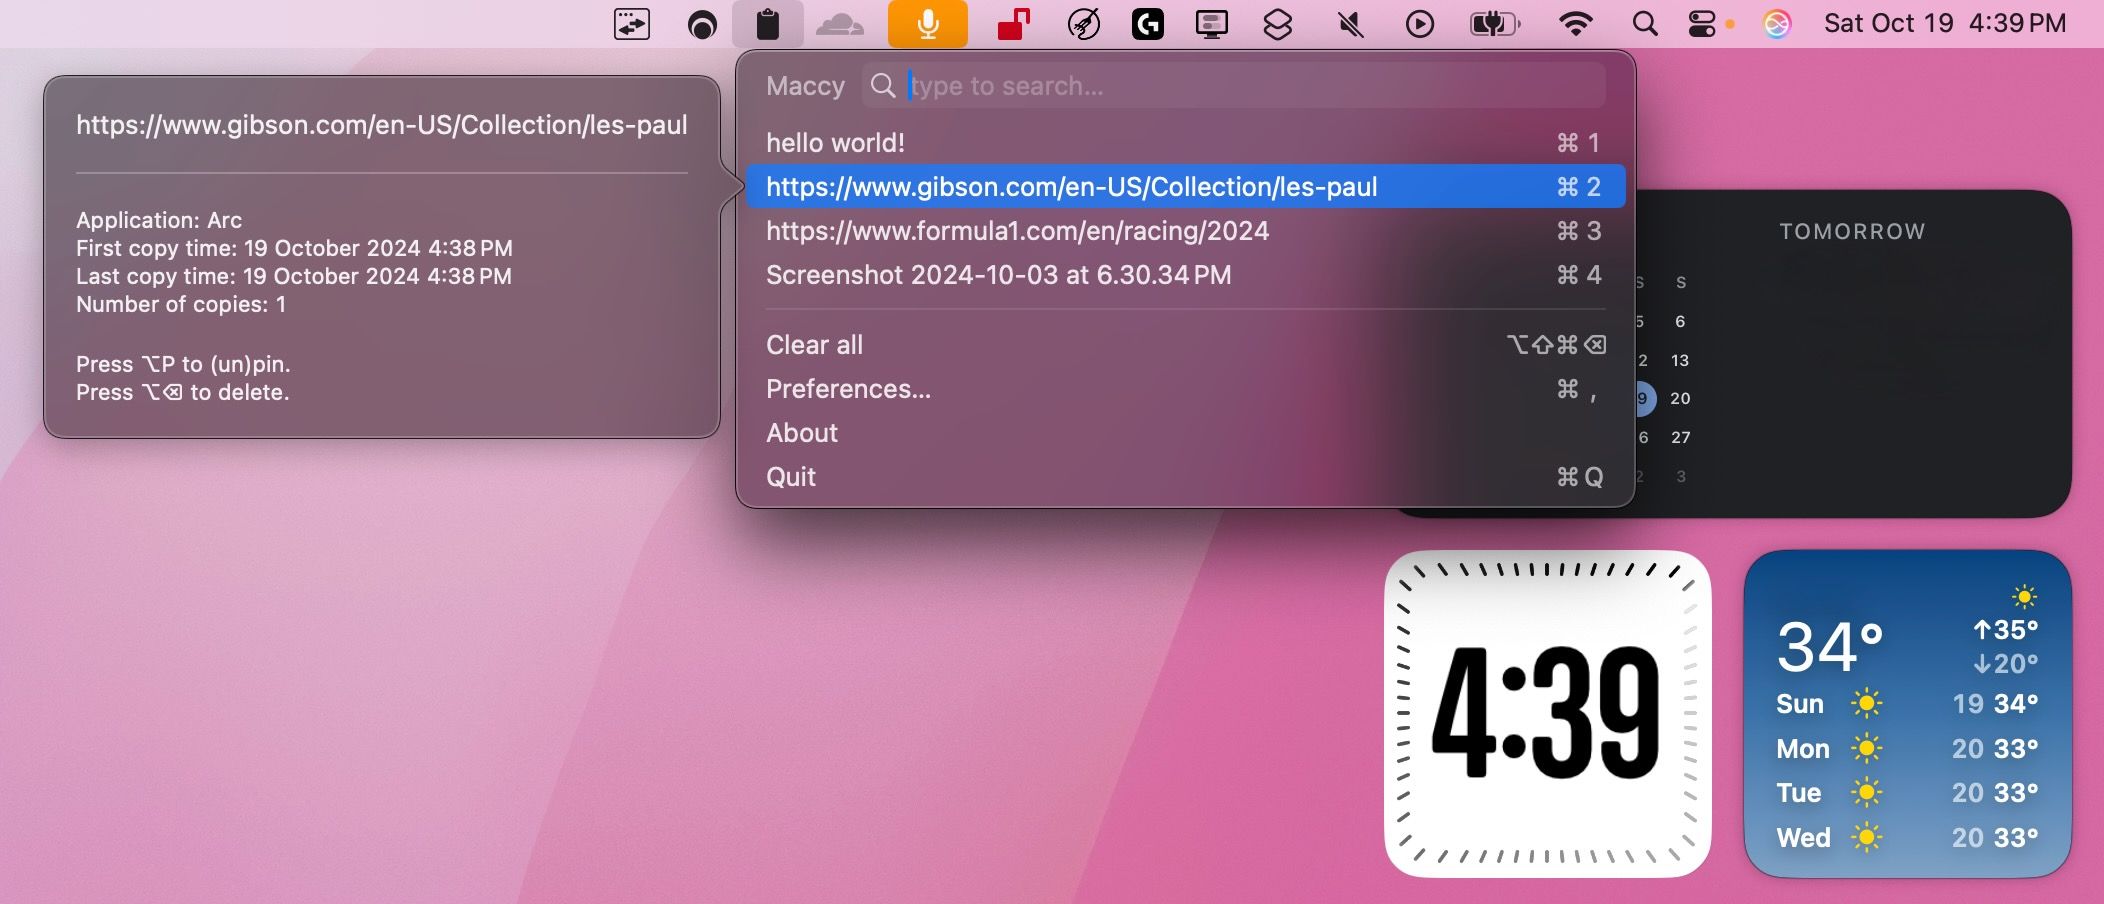Open the Now Playing play-circle icon
This screenshot has height=904, width=2104.
pyautogui.click(x=1419, y=24)
